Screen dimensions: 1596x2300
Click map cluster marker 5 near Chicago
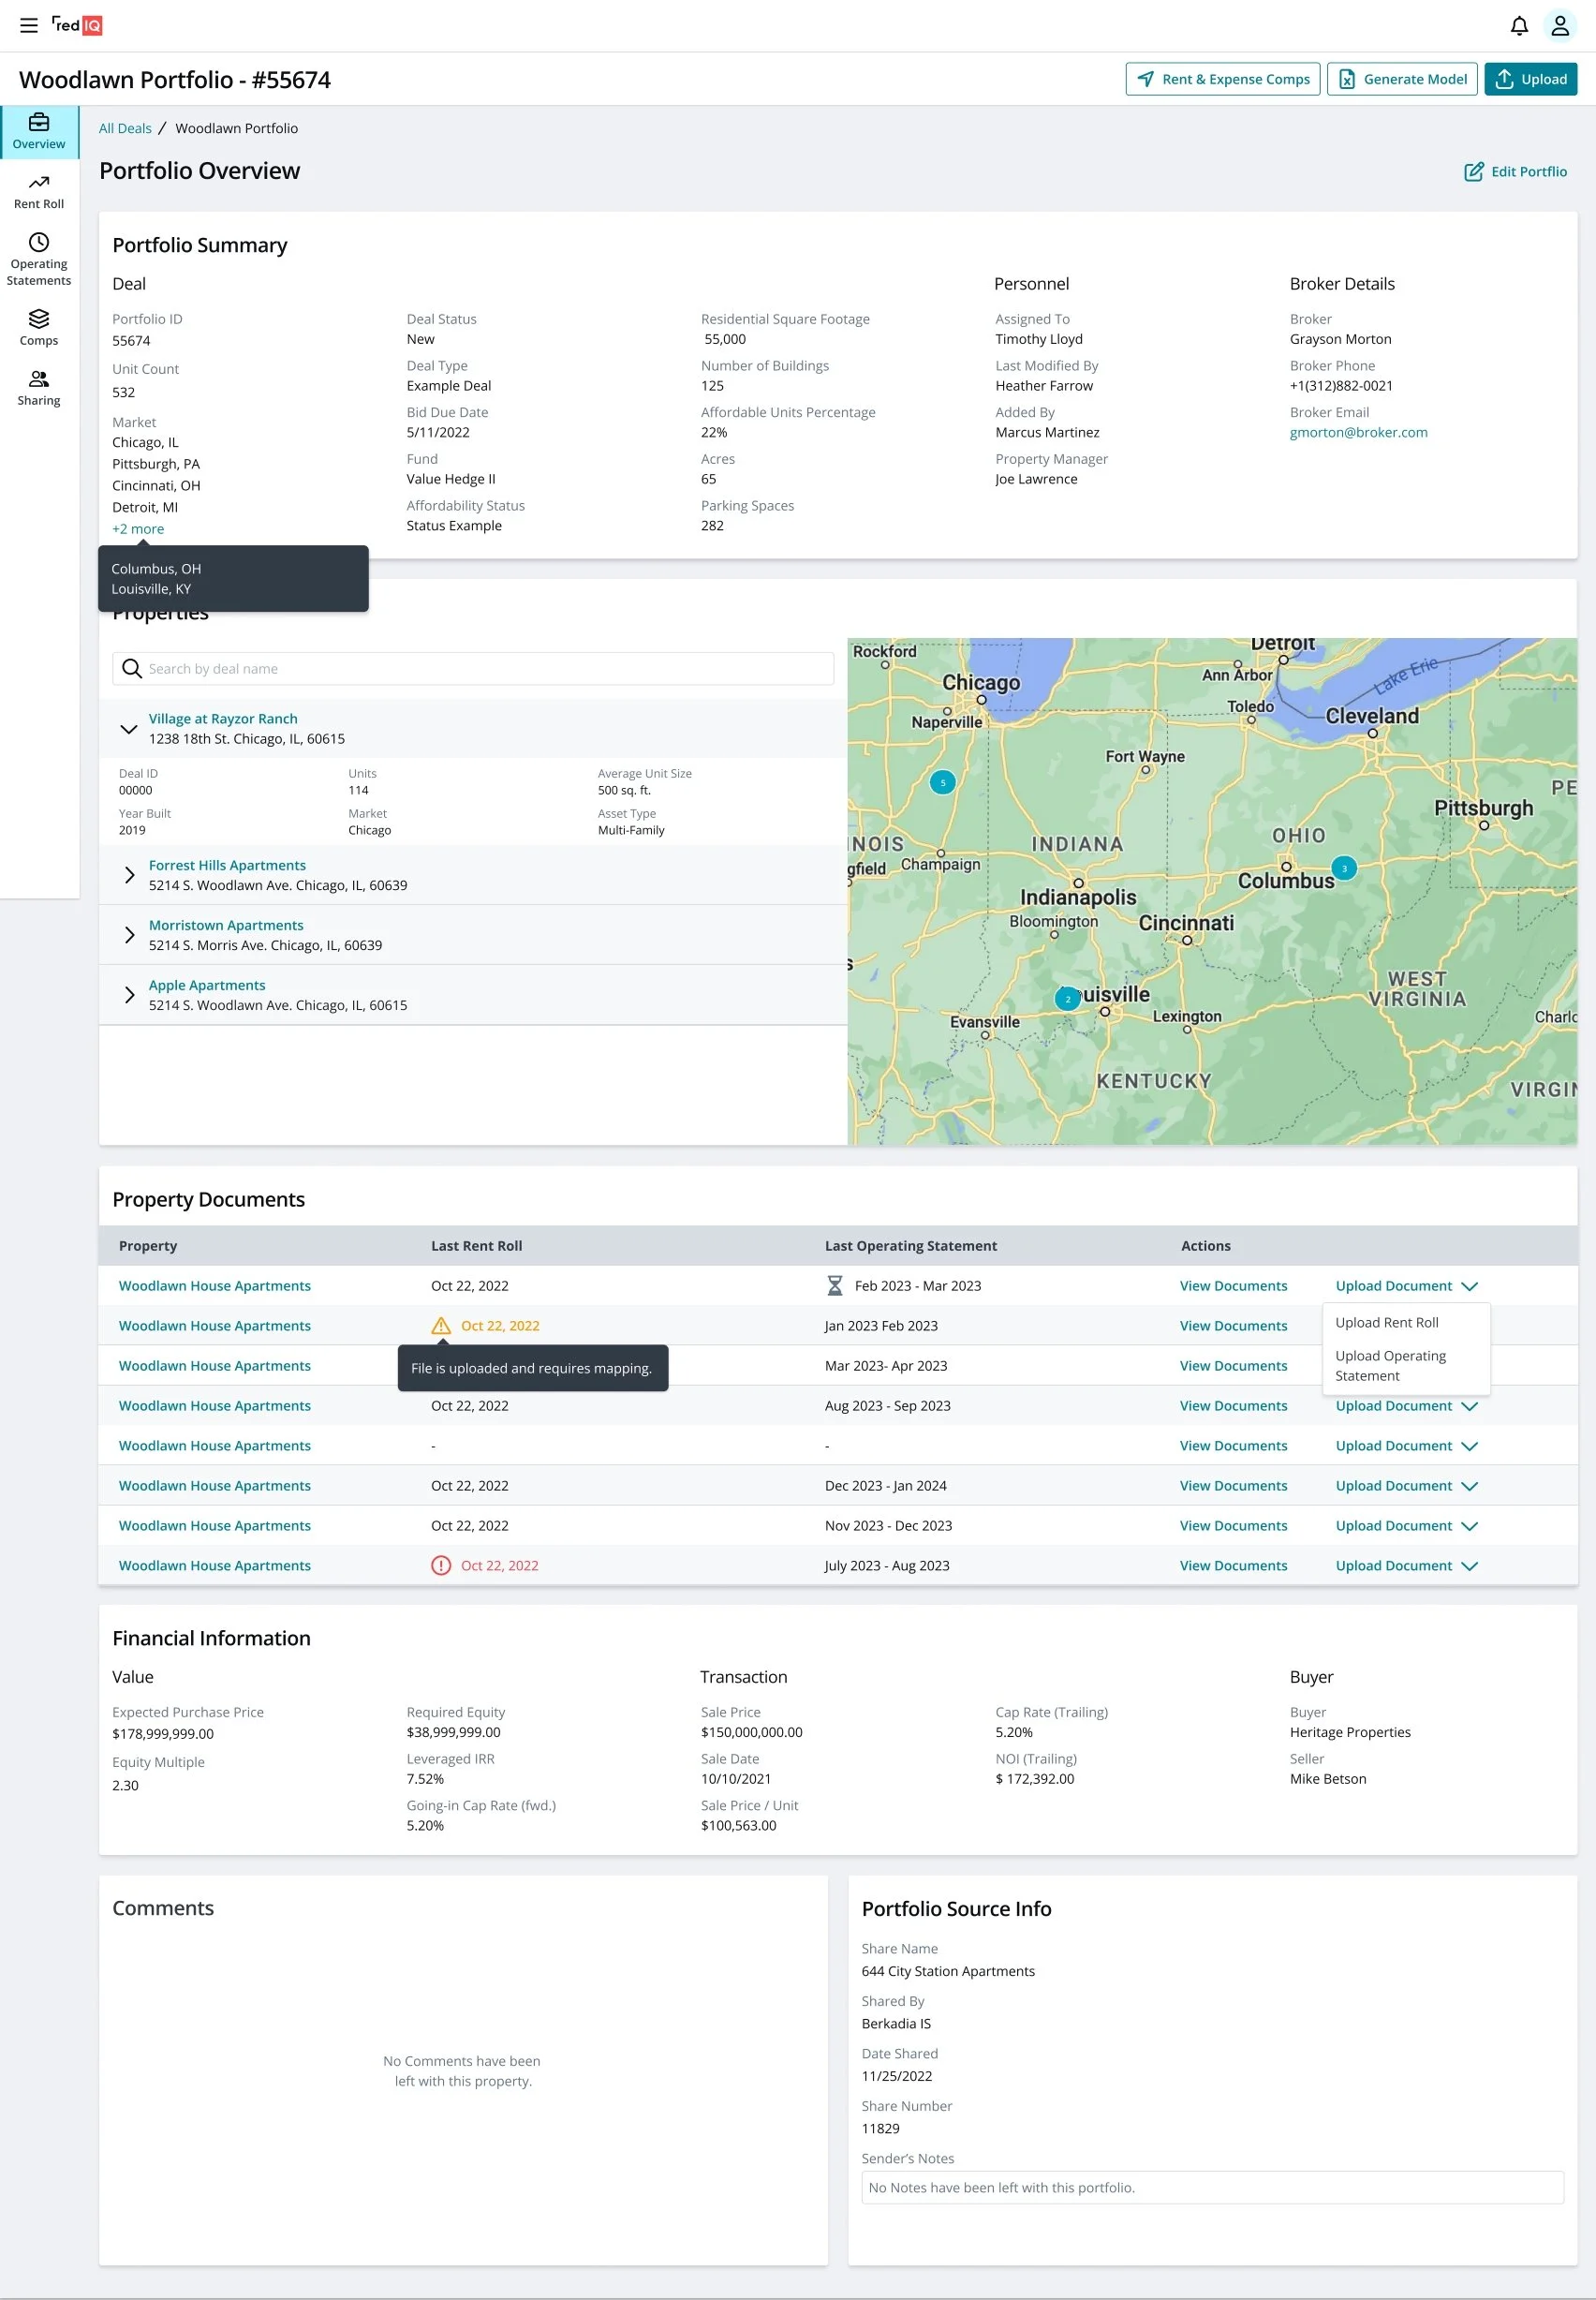click(x=942, y=782)
